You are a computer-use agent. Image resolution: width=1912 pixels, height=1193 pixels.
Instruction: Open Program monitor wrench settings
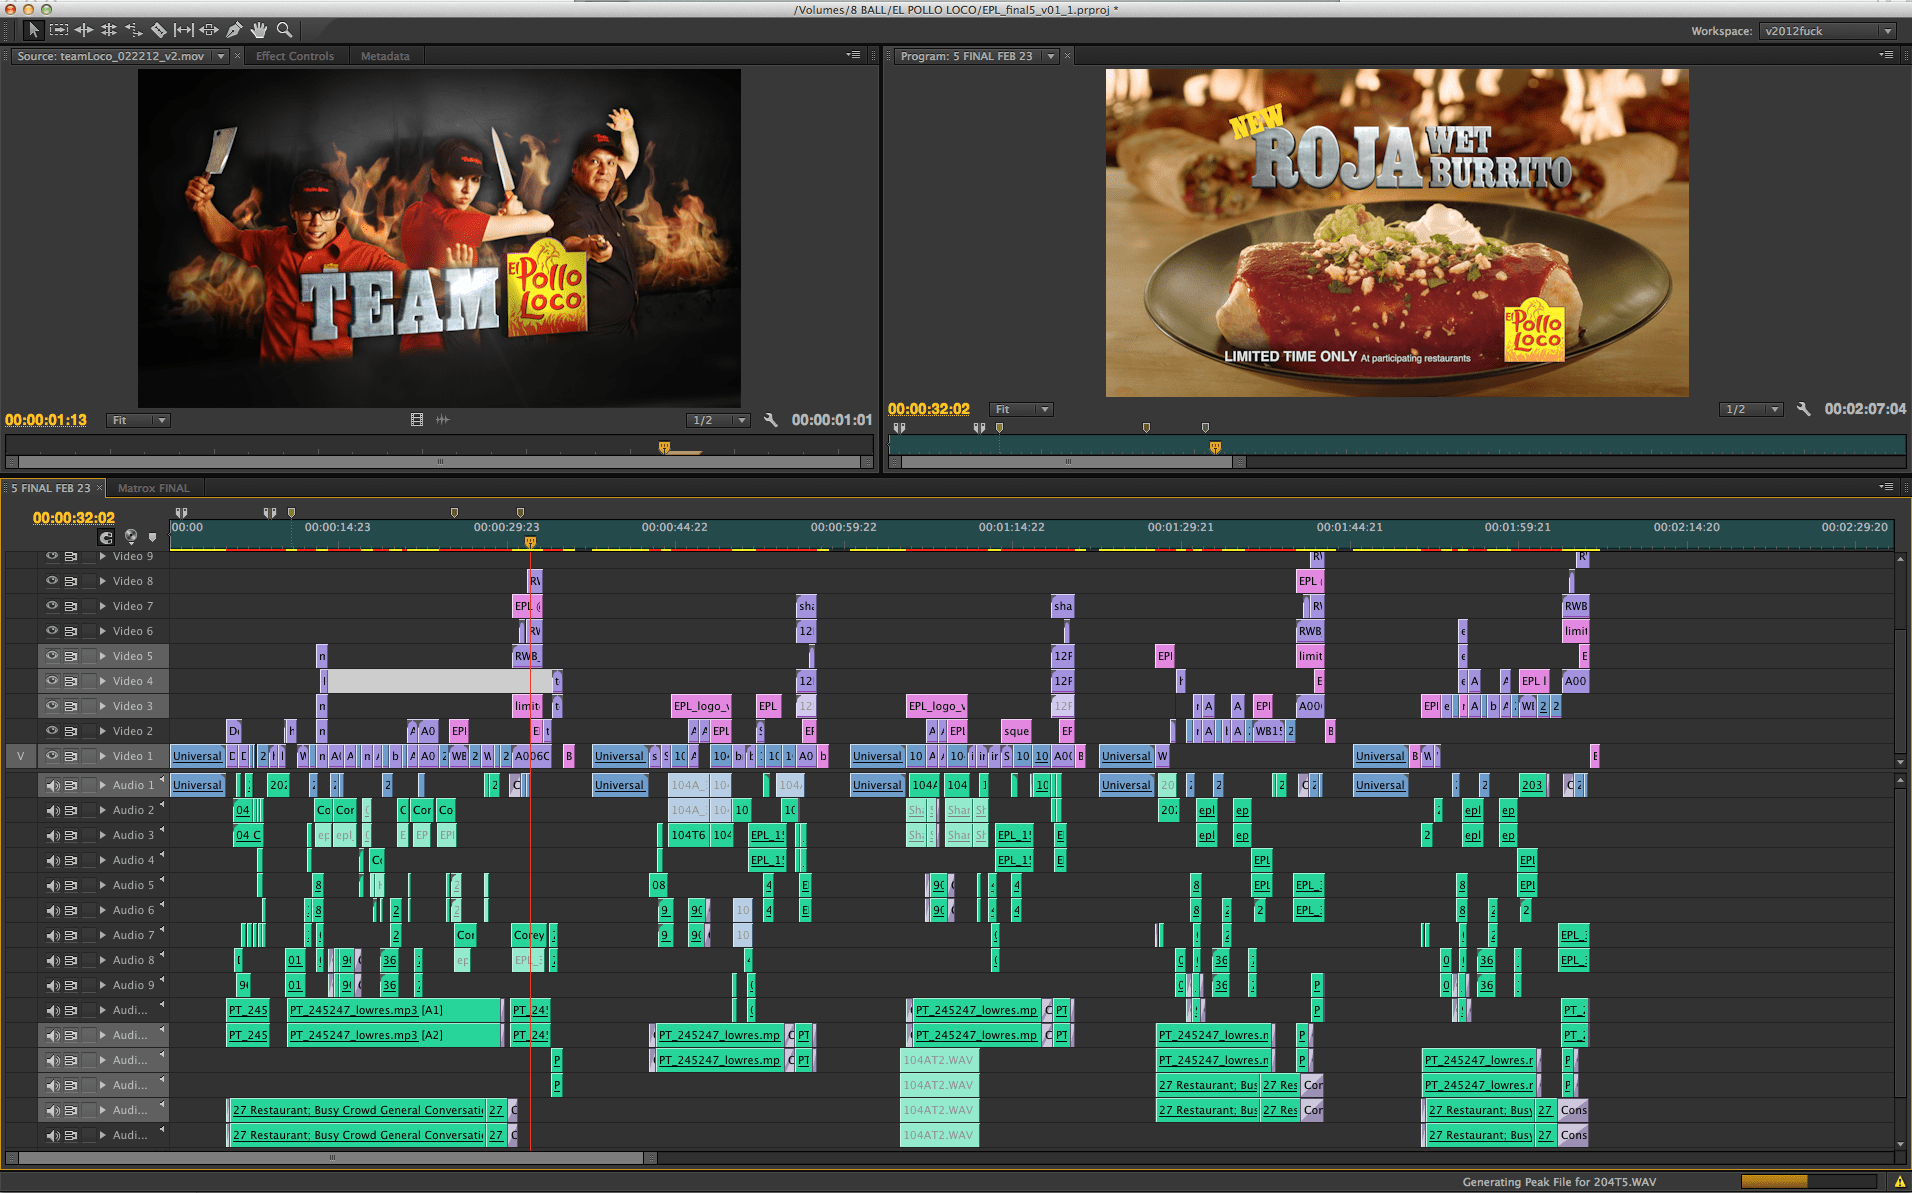pyautogui.click(x=1803, y=409)
